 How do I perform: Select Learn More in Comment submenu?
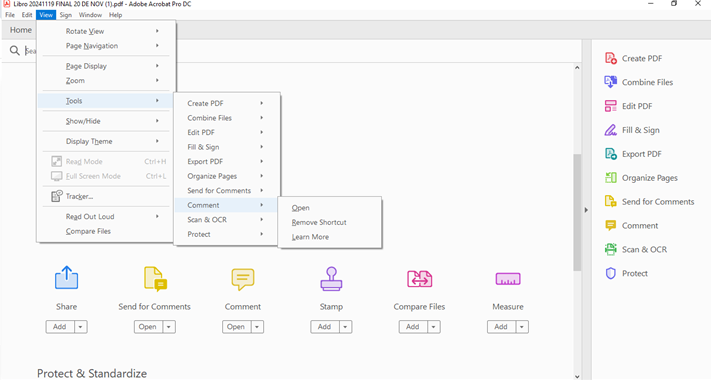330,237
